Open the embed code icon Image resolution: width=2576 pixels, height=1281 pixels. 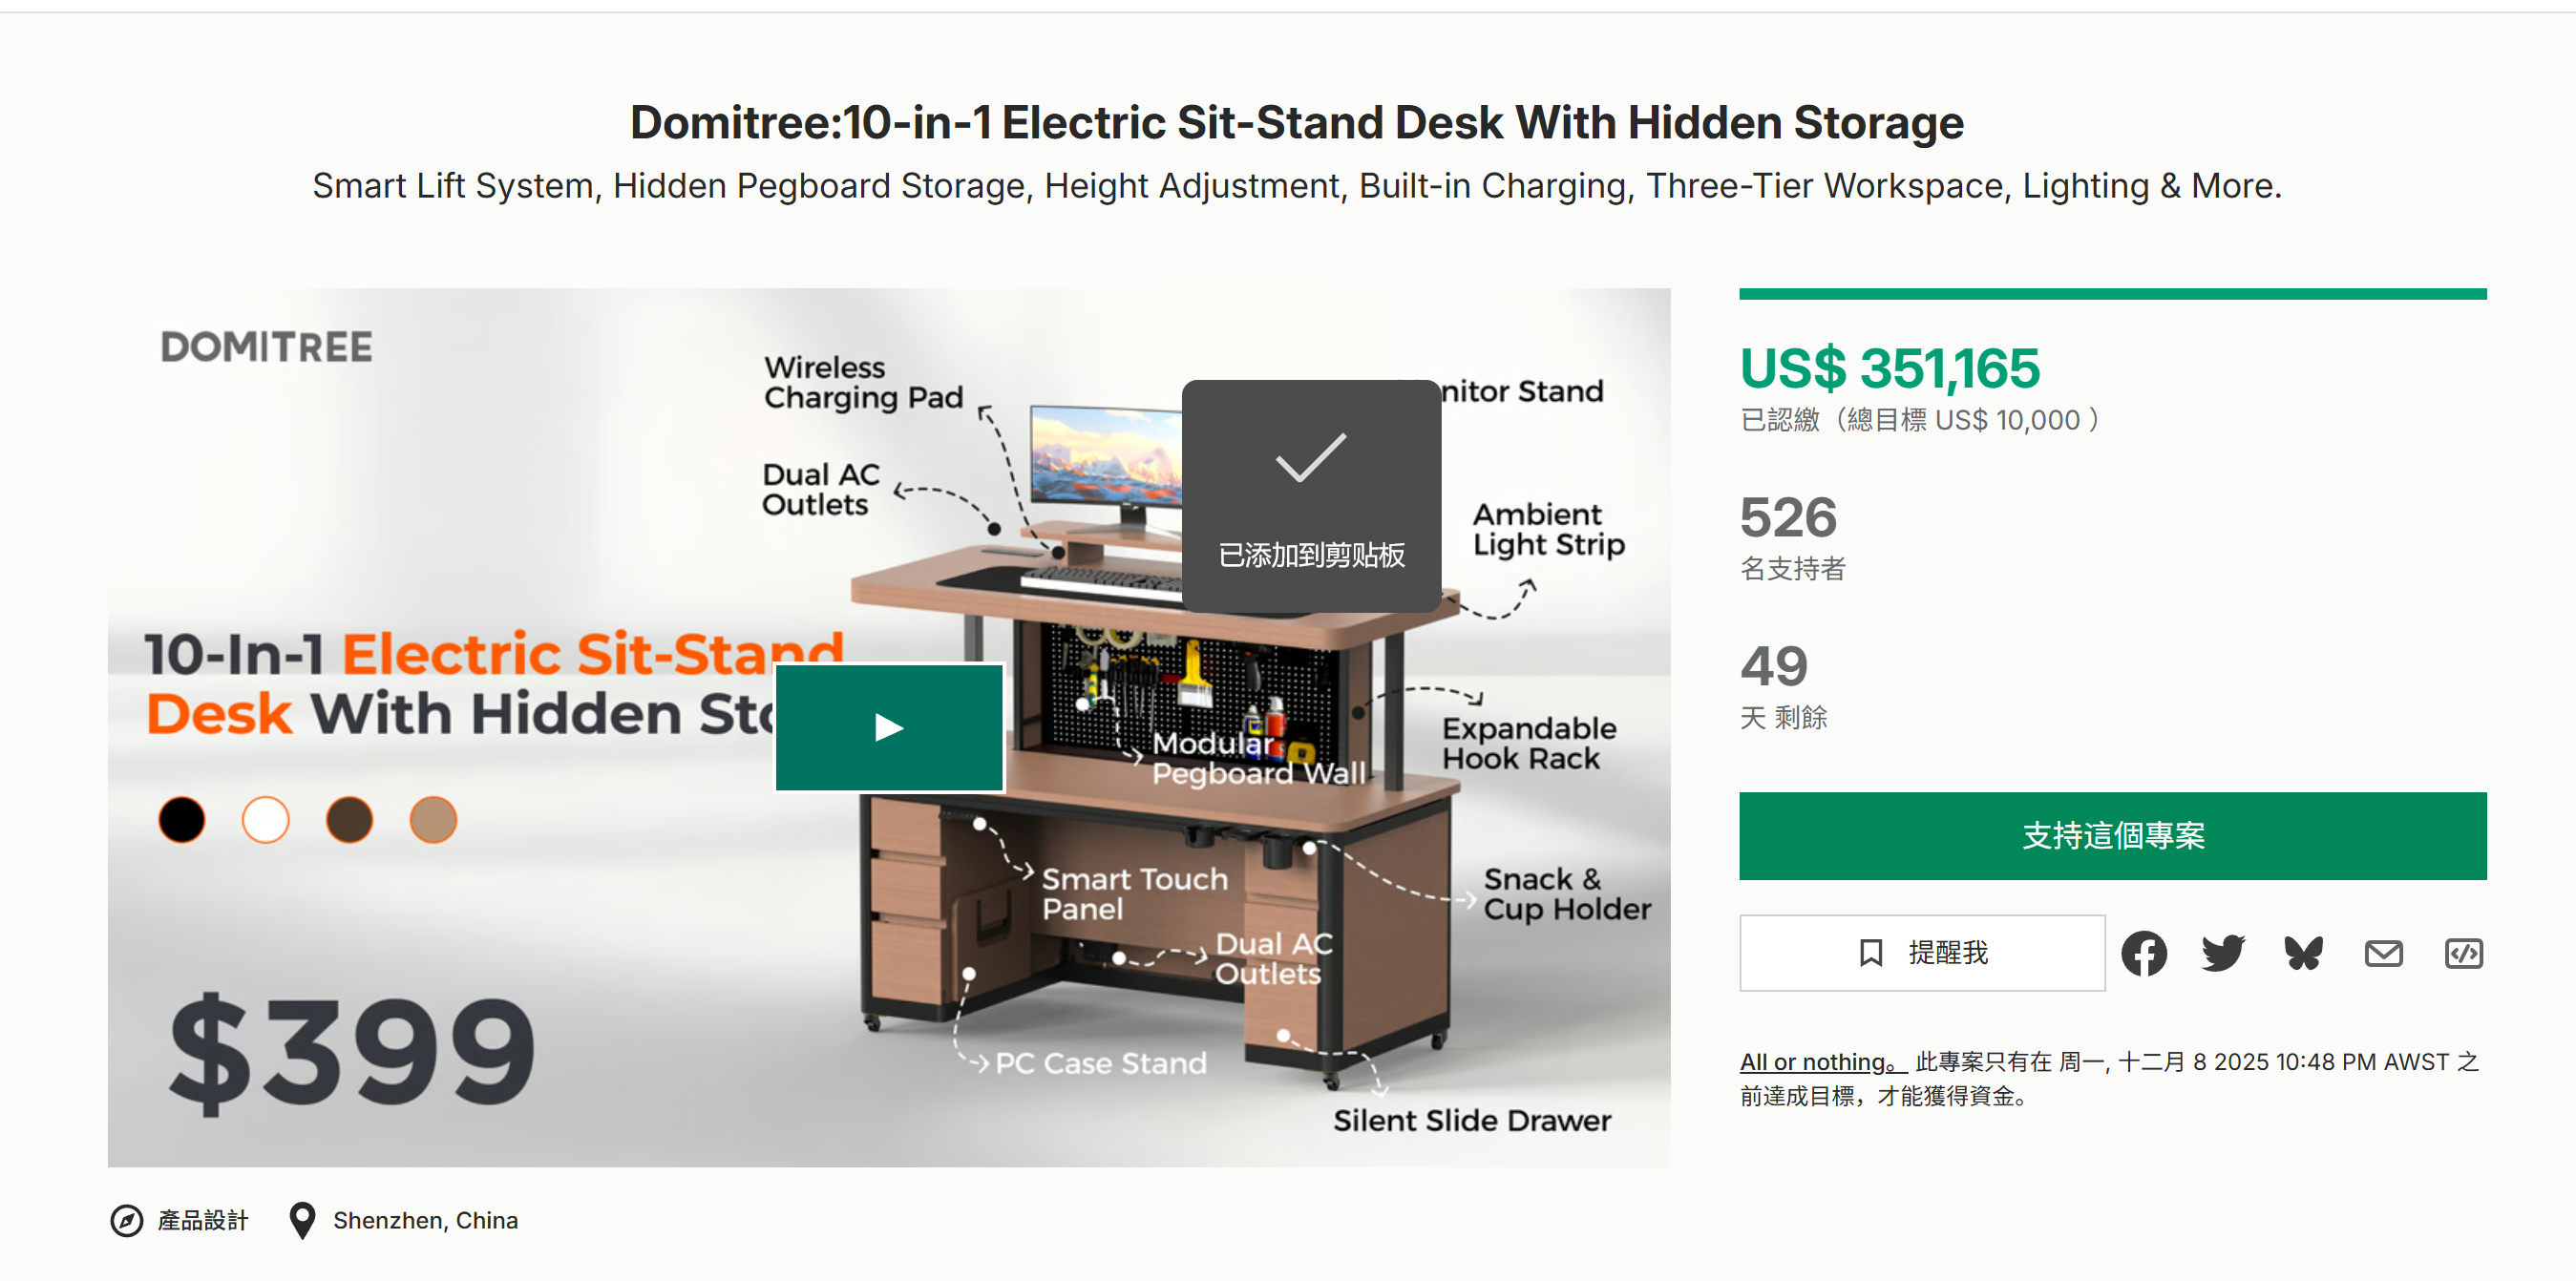(x=2463, y=953)
